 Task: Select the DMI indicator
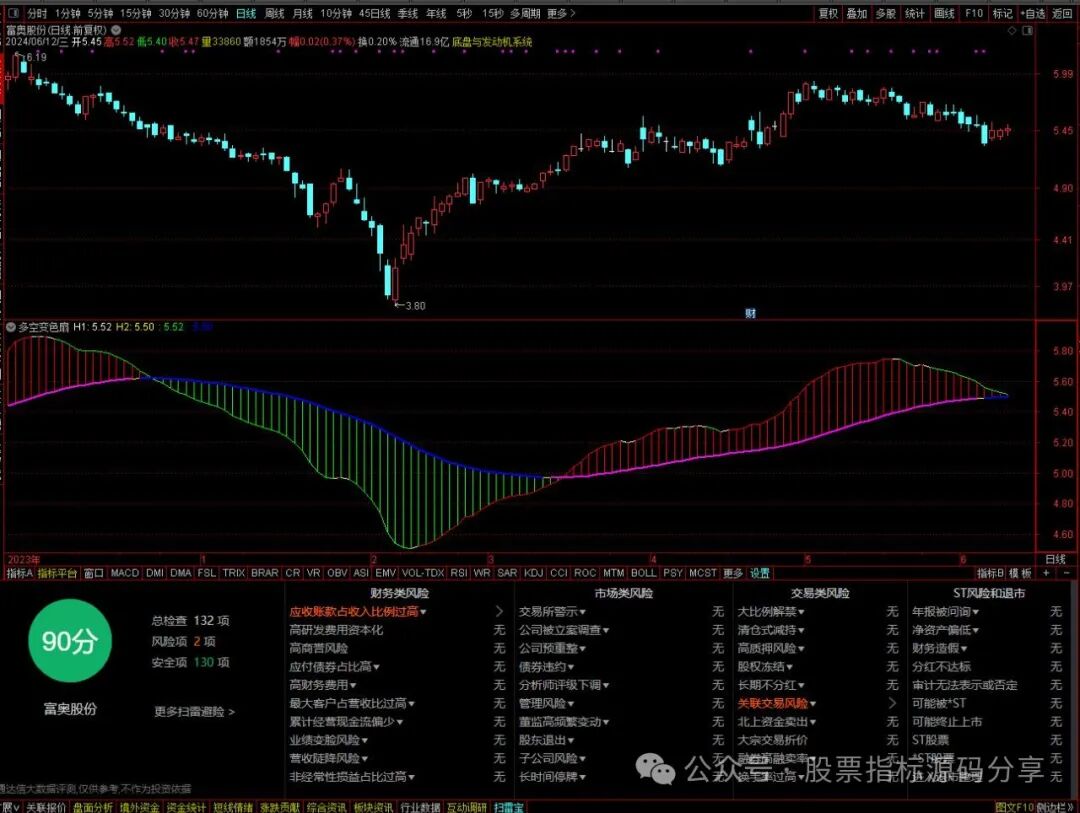(155, 573)
